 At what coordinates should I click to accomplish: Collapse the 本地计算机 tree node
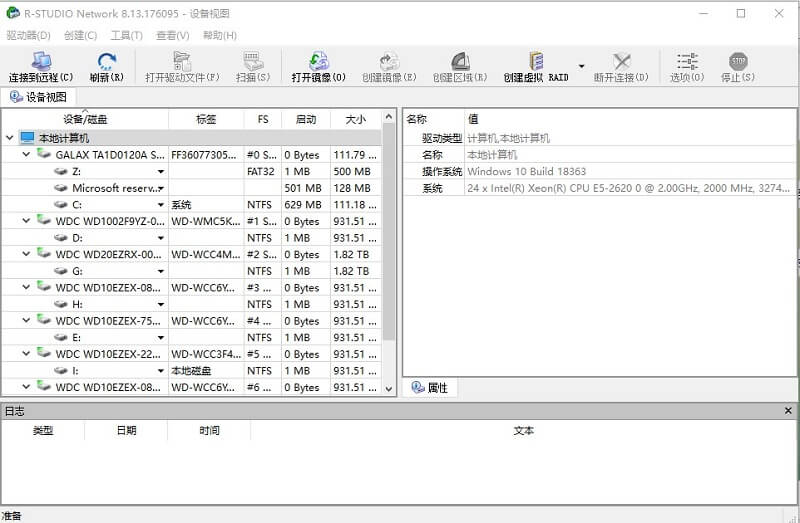pyautogui.click(x=10, y=138)
